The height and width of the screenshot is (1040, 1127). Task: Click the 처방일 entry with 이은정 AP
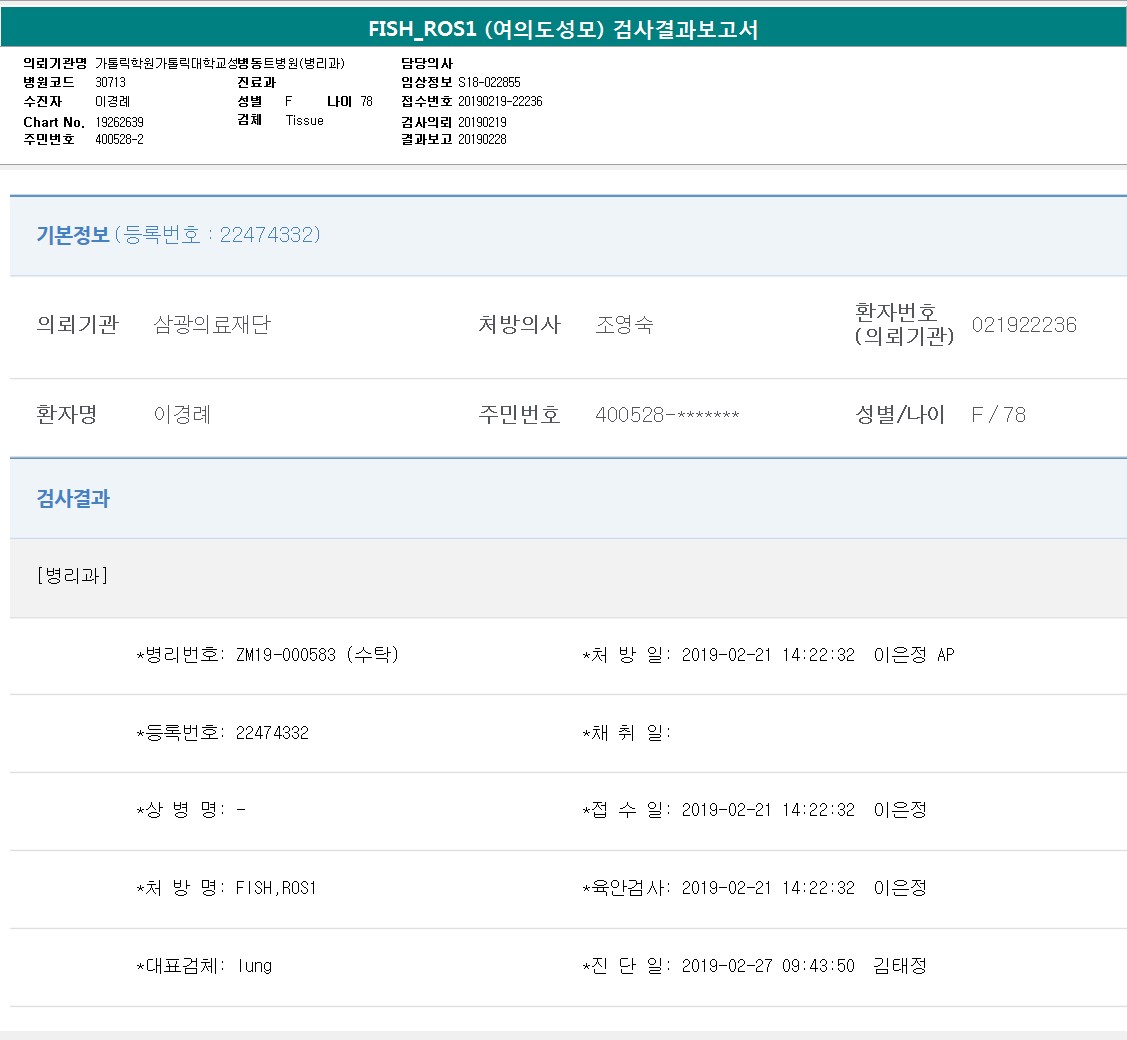pos(914,655)
